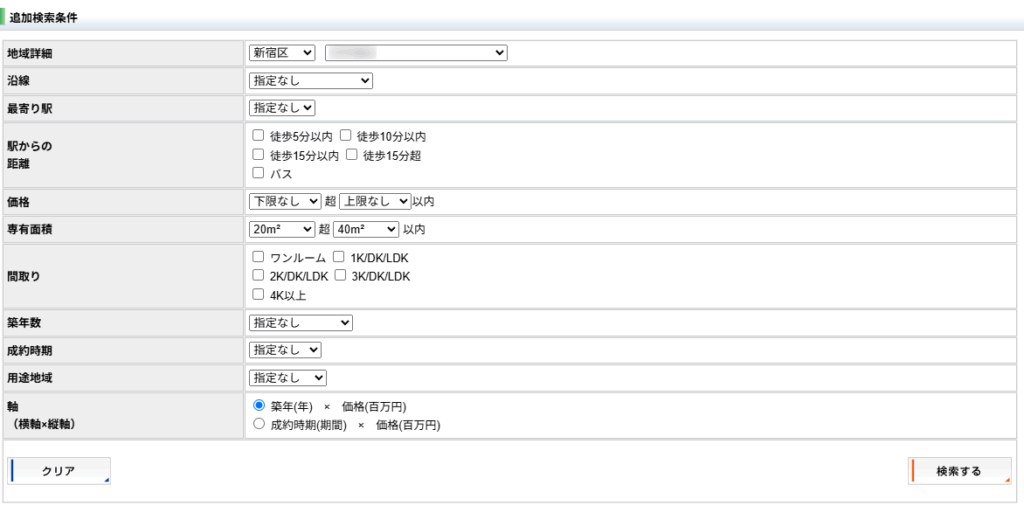The image size is (1024, 506).
Task: Check the 徒歩5分以内 checkbox
Action: (258, 135)
